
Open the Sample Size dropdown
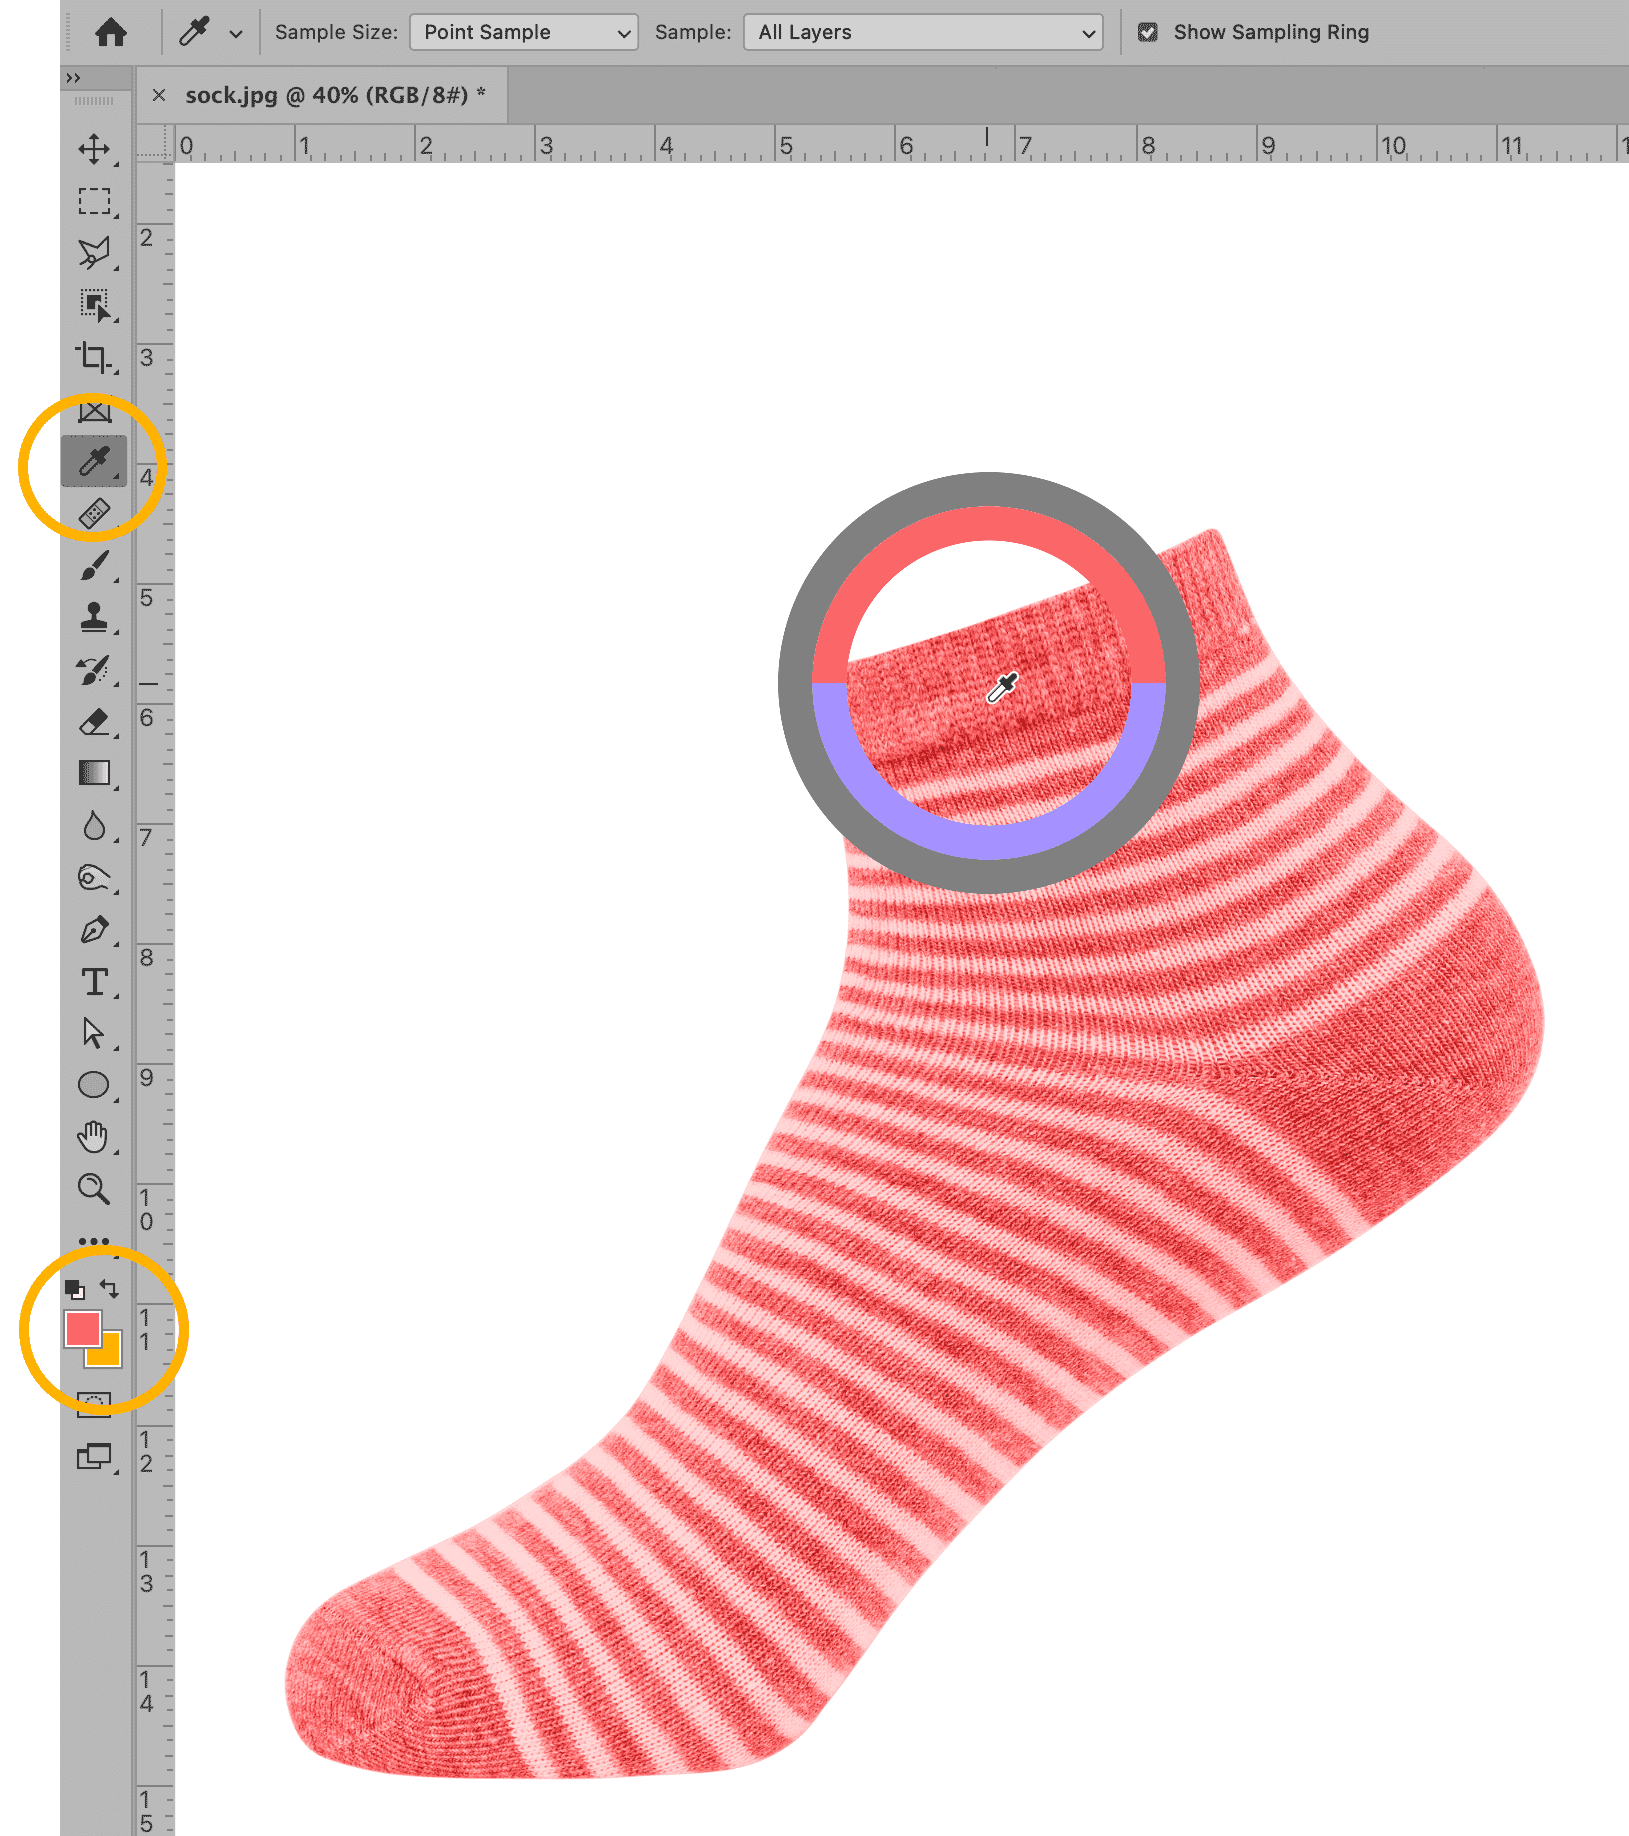pyautogui.click(x=524, y=32)
